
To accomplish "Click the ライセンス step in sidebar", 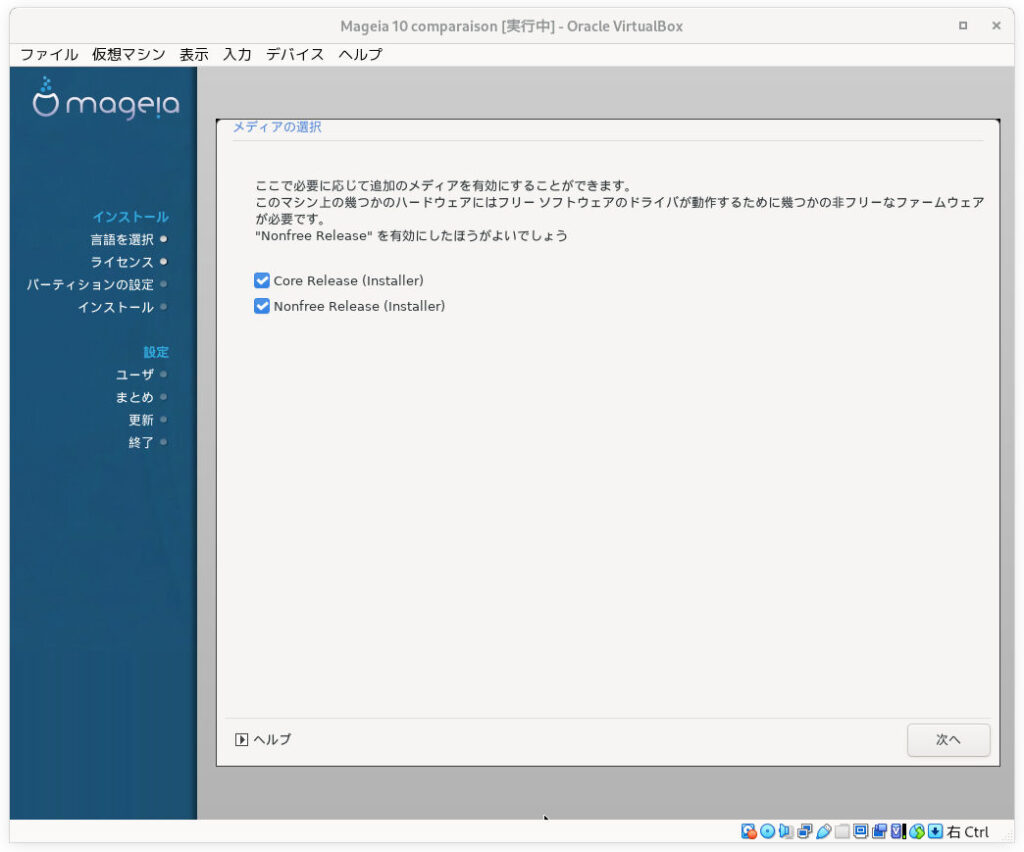I will point(122,262).
